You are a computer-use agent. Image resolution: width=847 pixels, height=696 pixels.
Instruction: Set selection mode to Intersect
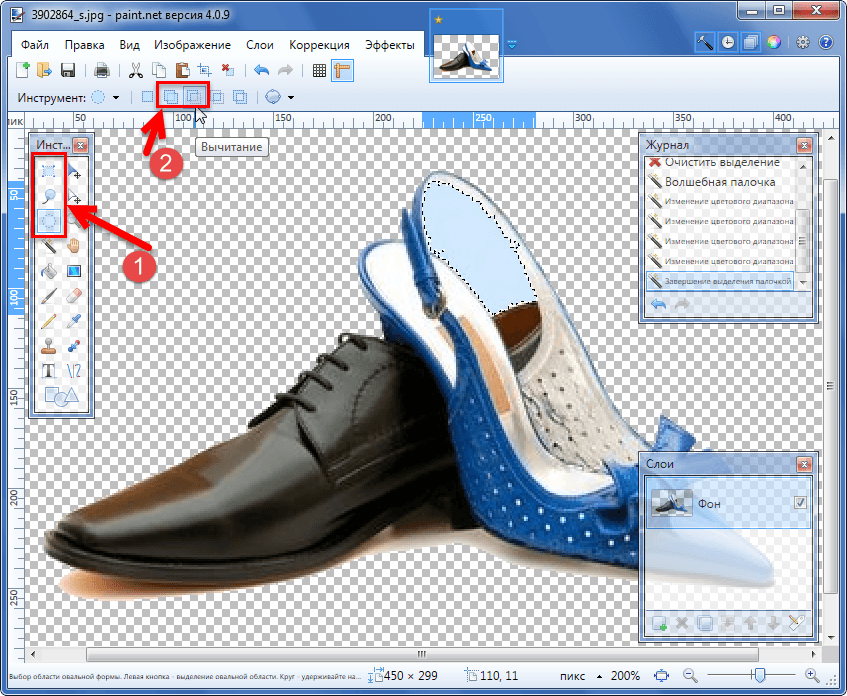tap(217, 97)
